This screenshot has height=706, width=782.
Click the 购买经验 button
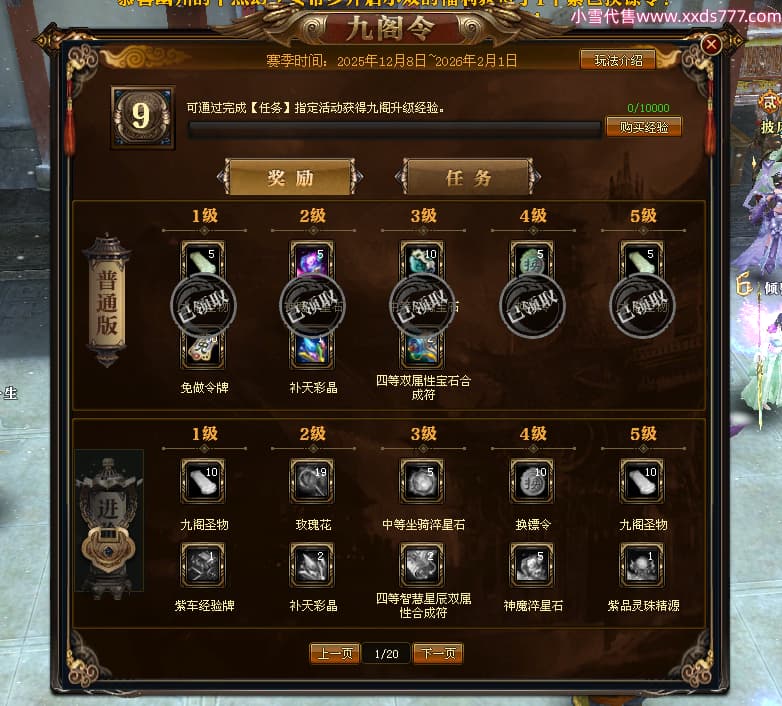(x=644, y=127)
